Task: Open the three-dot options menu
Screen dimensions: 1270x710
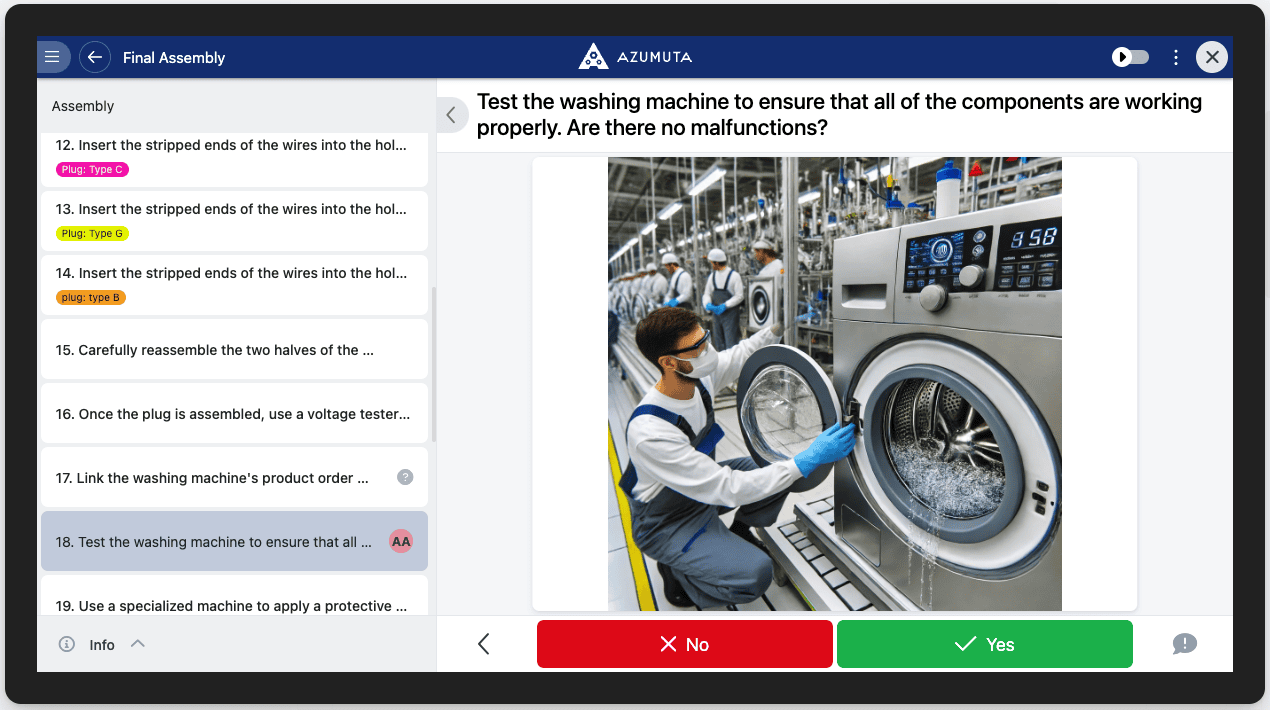Action: pos(1176,57)
